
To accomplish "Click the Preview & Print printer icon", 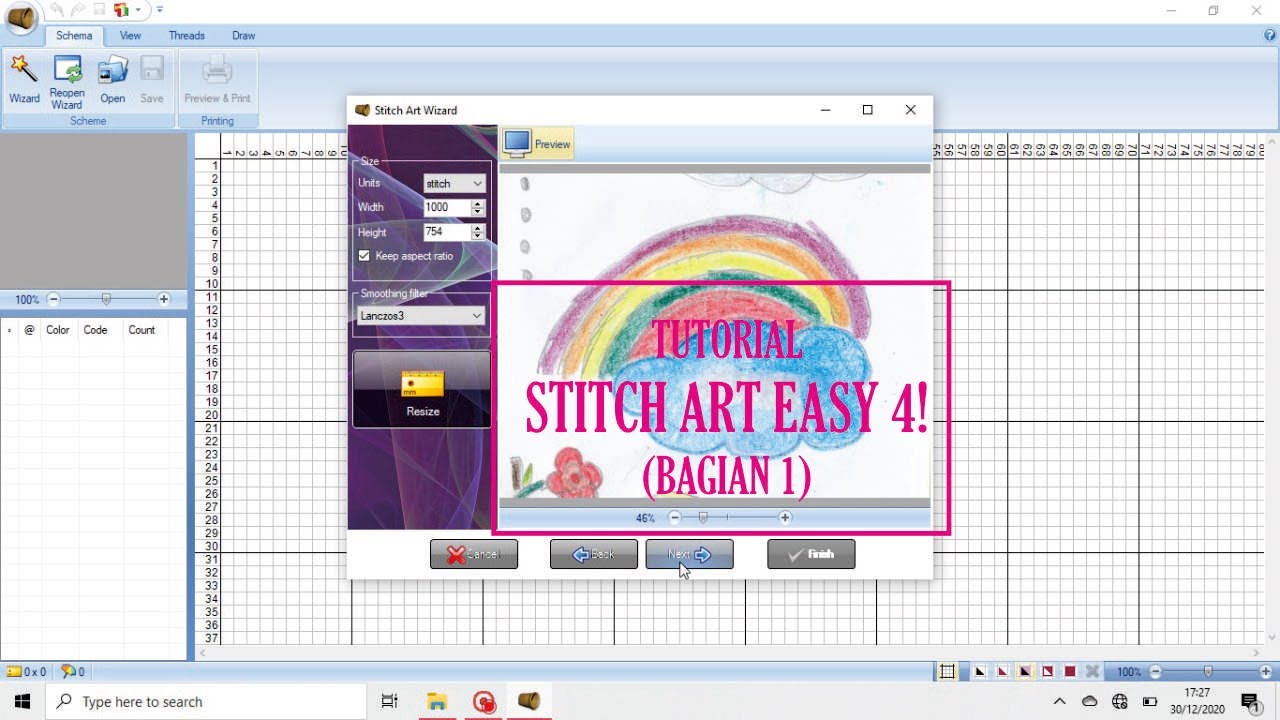I will tap(217, 70).
